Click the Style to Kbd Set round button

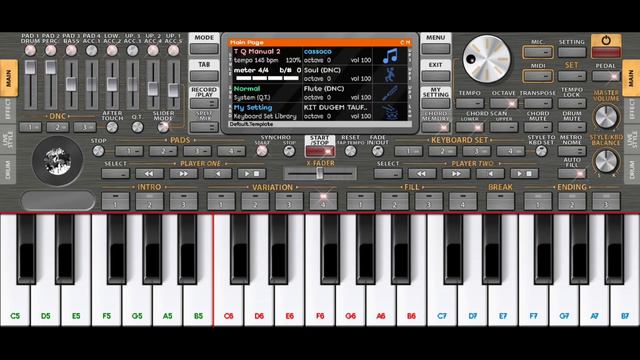coord(541,151)
